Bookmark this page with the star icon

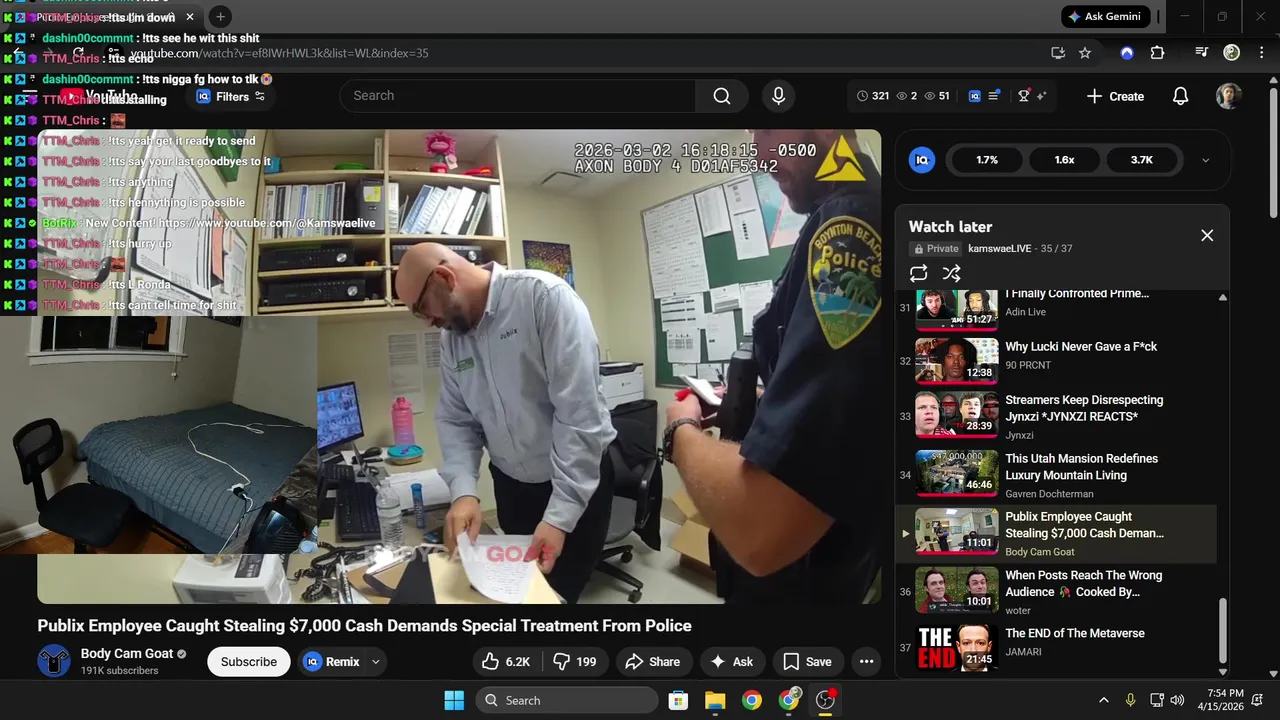pyautogui.click(x=1085, y=53)
